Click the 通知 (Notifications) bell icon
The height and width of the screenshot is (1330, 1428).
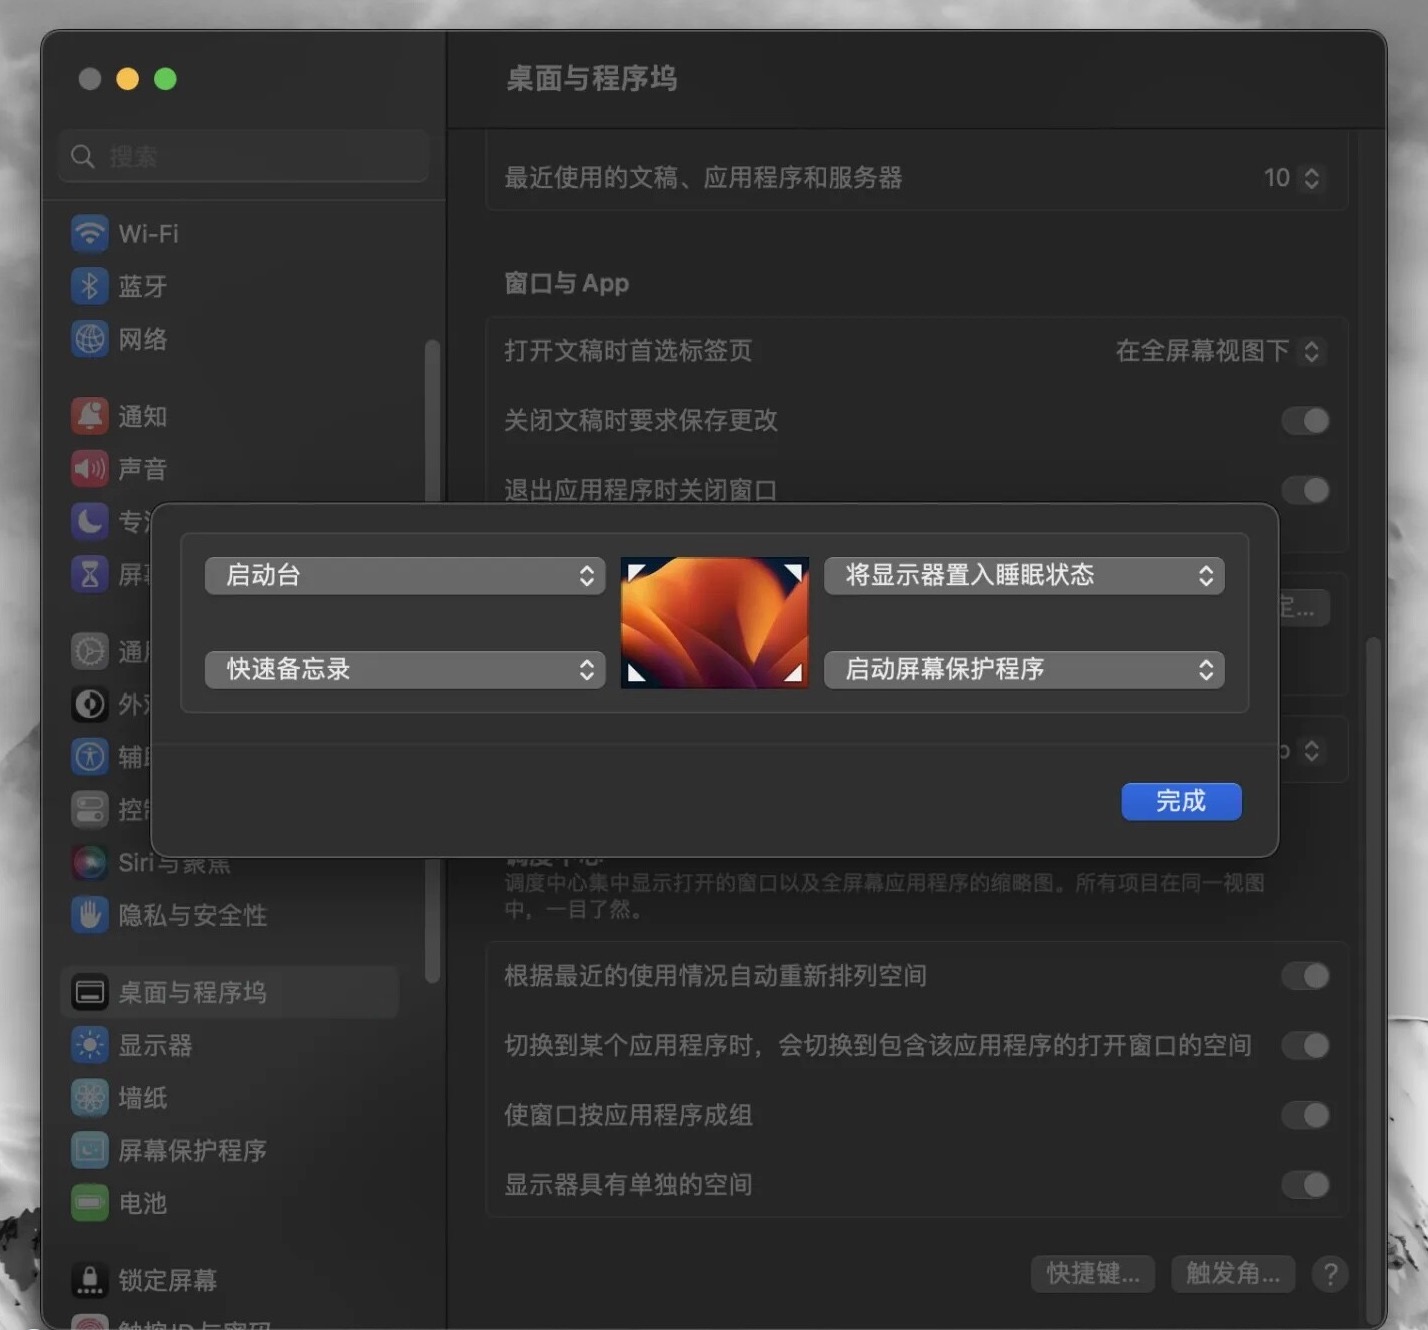(89, 415)
